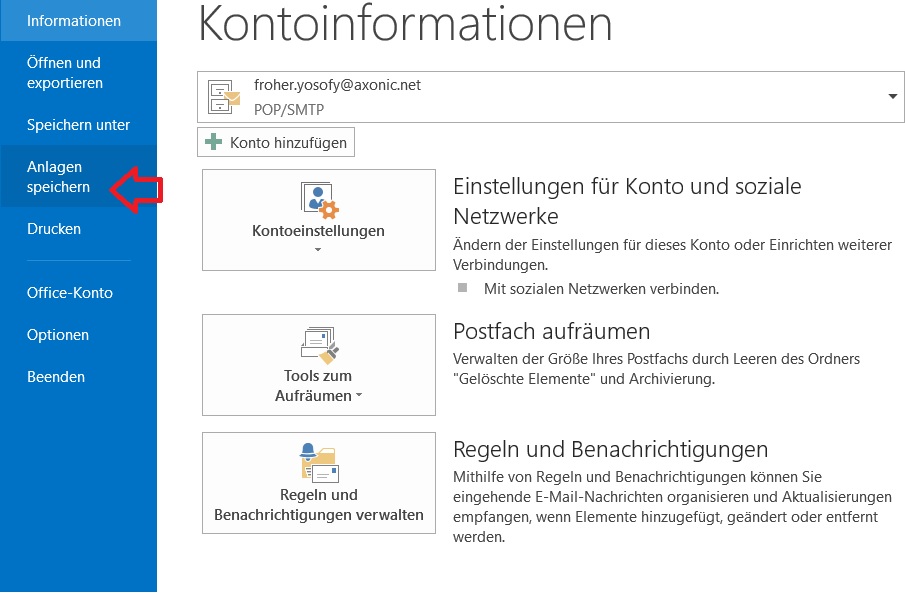Image resolution: width=905 pixels, height=614 pixels.
Task: Expand the account selection dropdown arrow
Action: coord(892,96)
